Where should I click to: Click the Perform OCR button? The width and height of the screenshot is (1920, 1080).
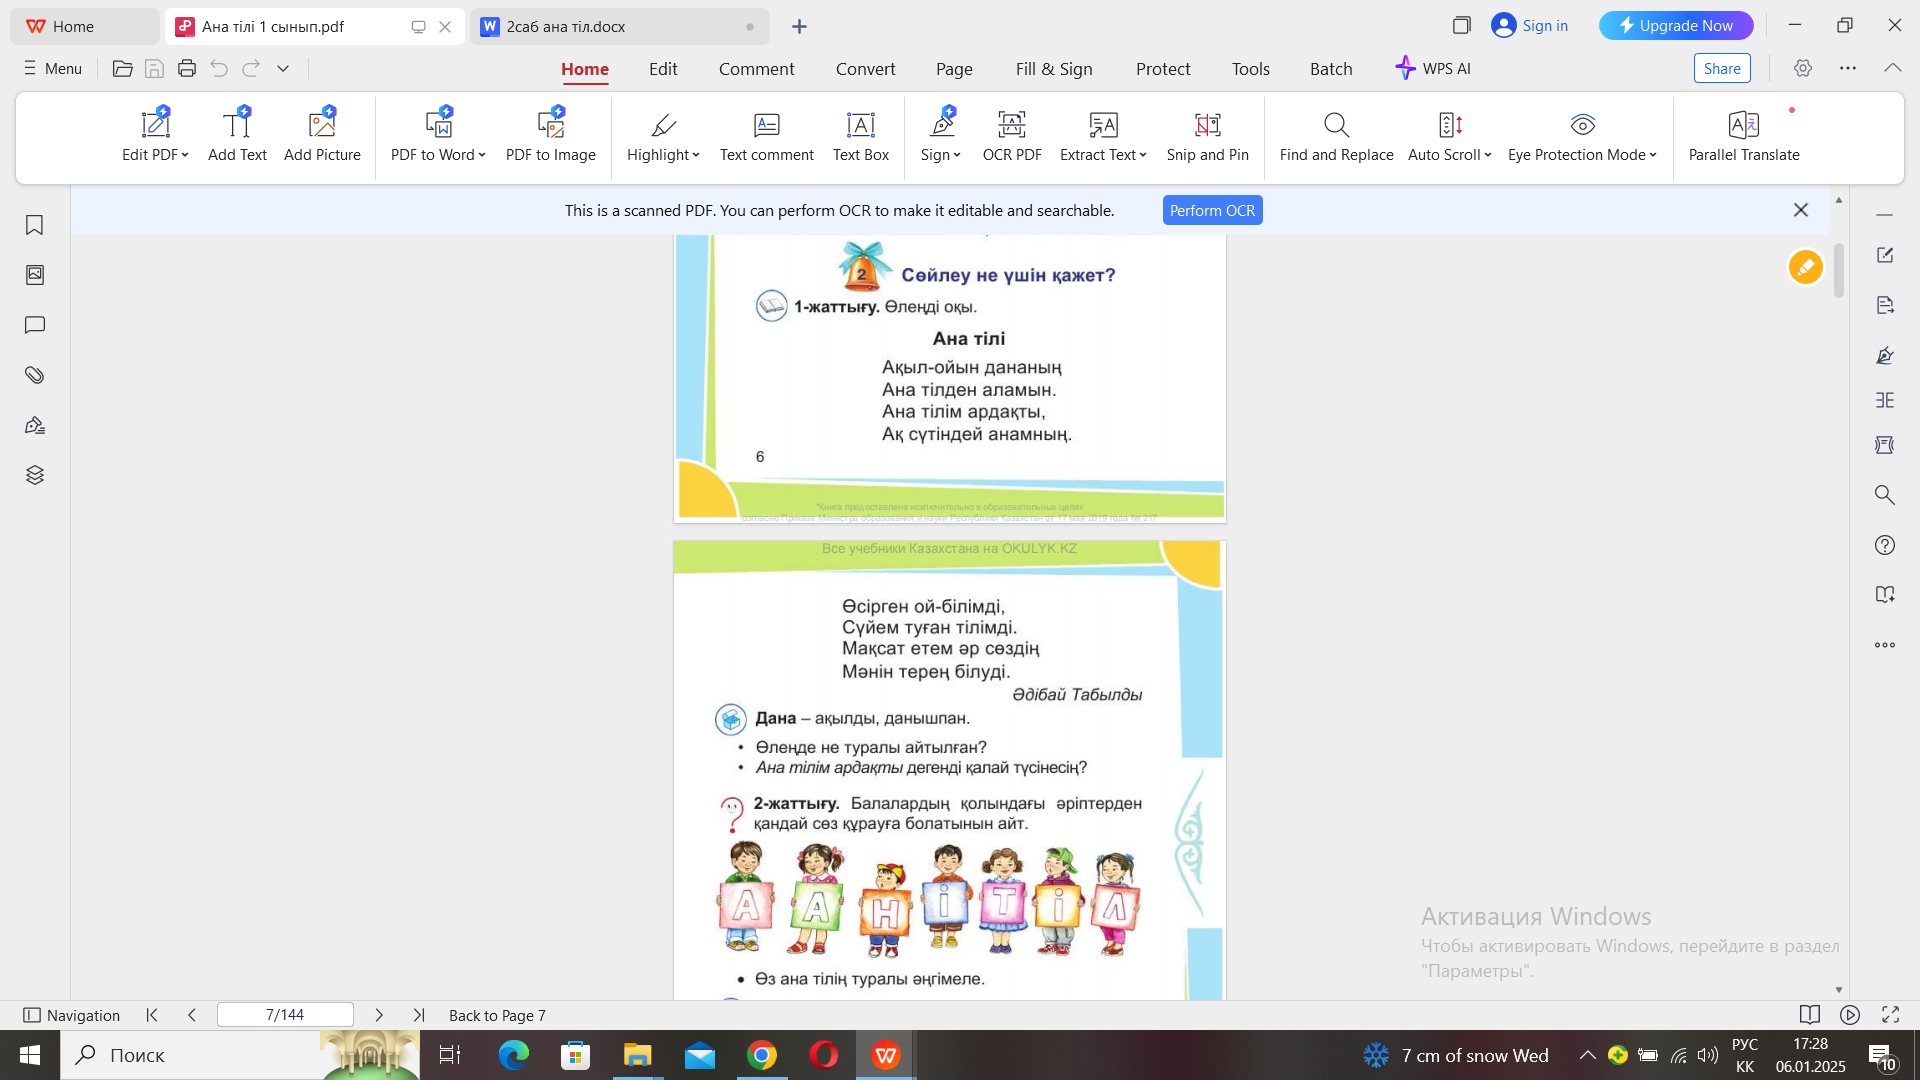click(x=1212, y=211)
